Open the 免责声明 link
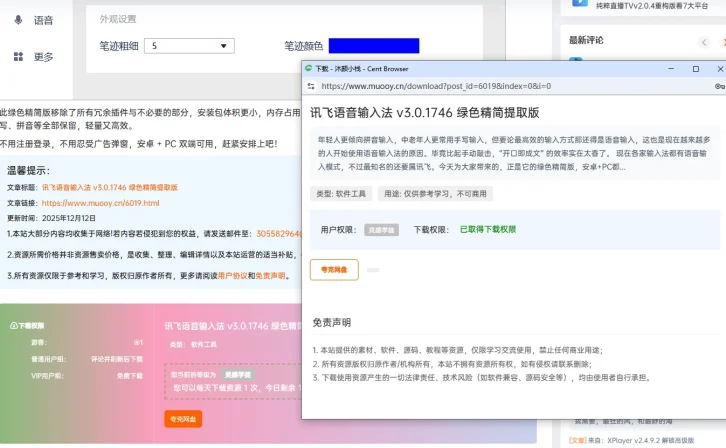This screenshot has width=726, height=448. [270, 275]
